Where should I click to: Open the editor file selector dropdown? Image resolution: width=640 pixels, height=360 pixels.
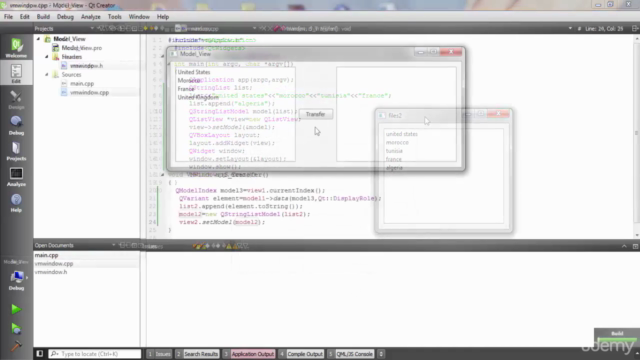point(254,29)
